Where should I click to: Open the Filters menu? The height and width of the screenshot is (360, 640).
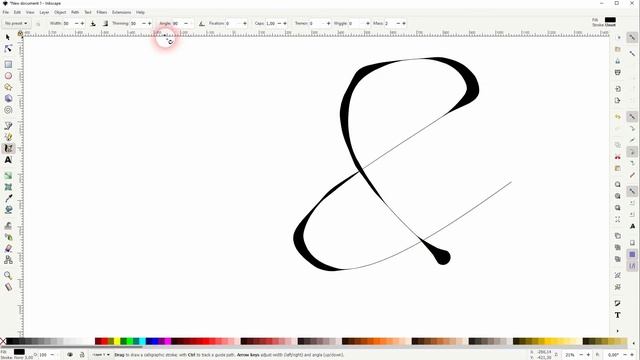(102, 12)
